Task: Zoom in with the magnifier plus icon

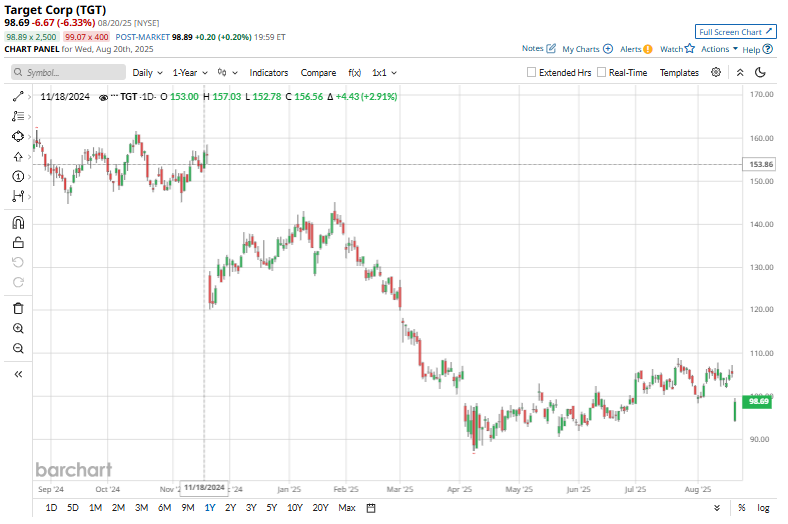Action: (x=18, y=329)
